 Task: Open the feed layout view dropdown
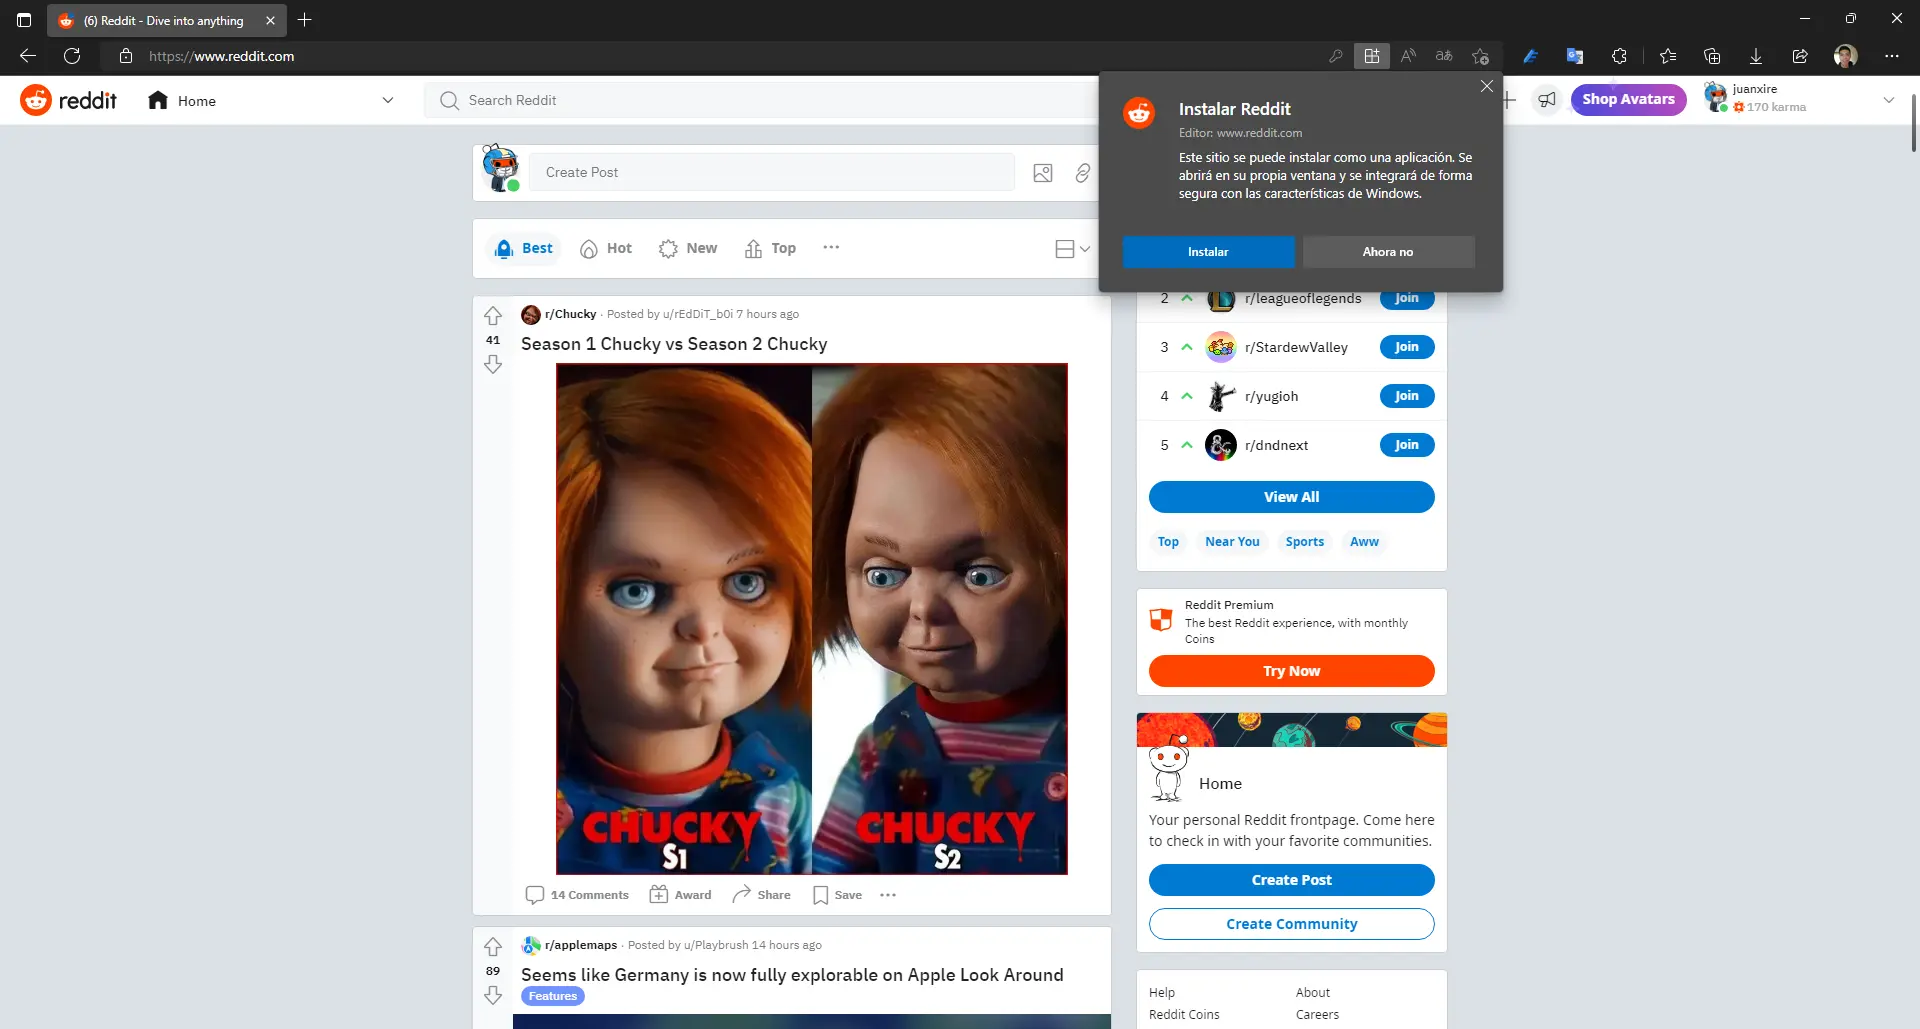(1072, 249)
